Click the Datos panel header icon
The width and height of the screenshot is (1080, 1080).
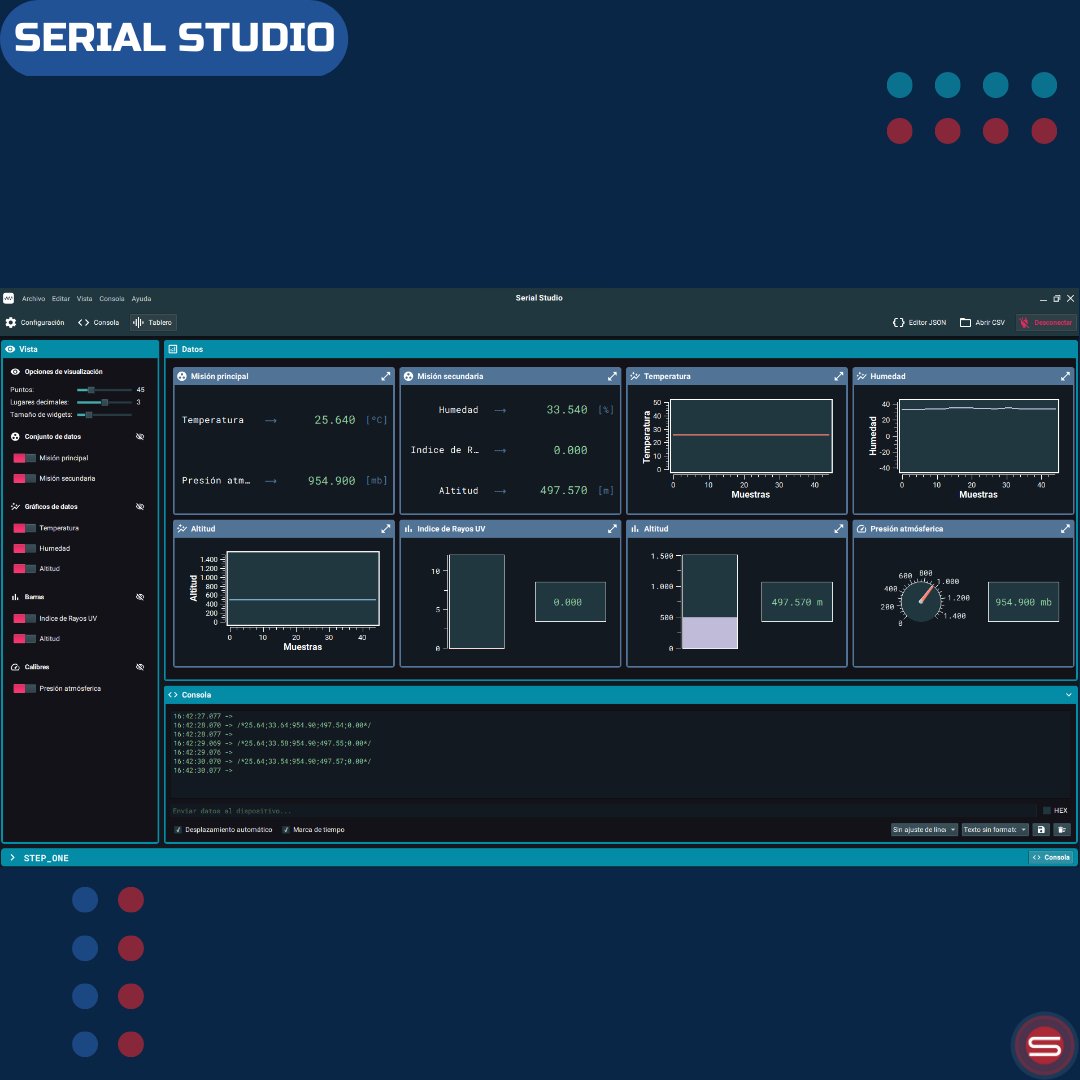173,349
